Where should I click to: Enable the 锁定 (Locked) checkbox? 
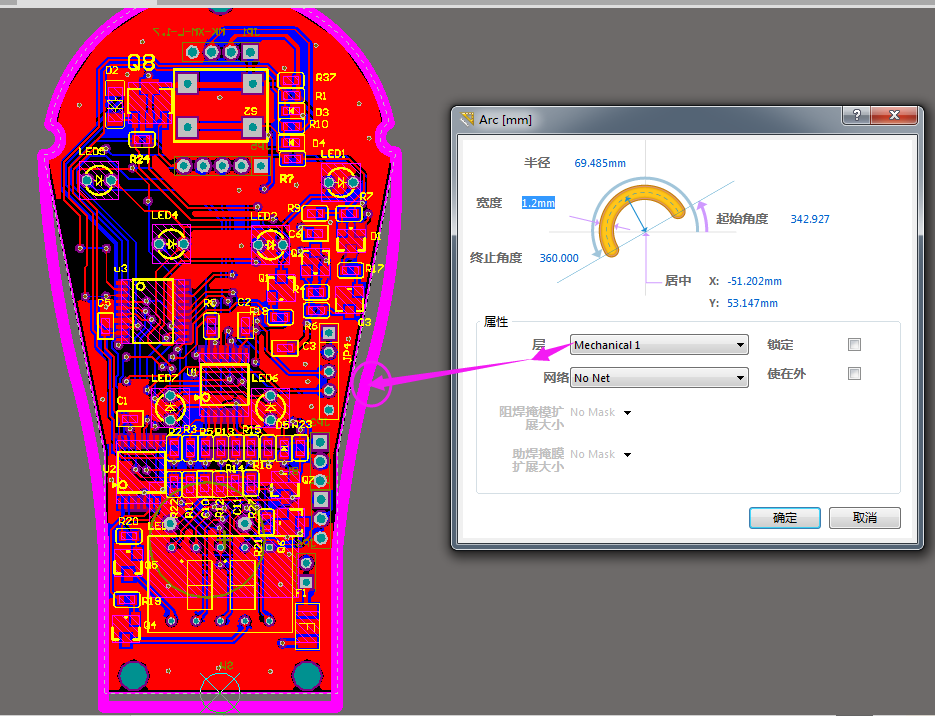pos(854,345)
